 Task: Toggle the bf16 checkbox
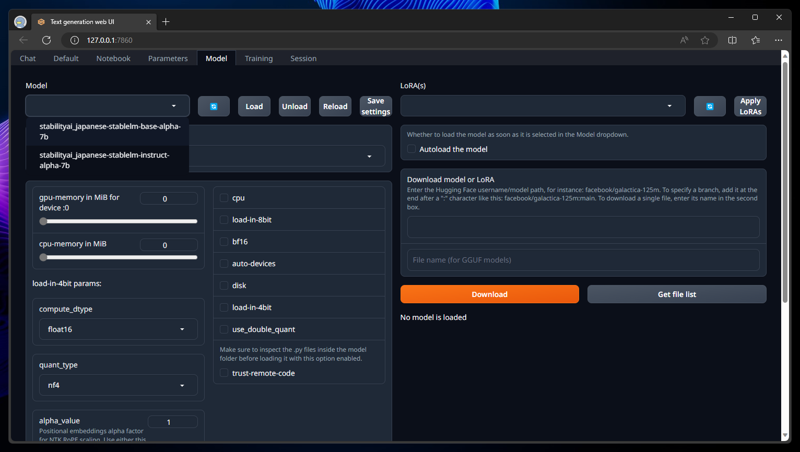click(x=224, y=241)
